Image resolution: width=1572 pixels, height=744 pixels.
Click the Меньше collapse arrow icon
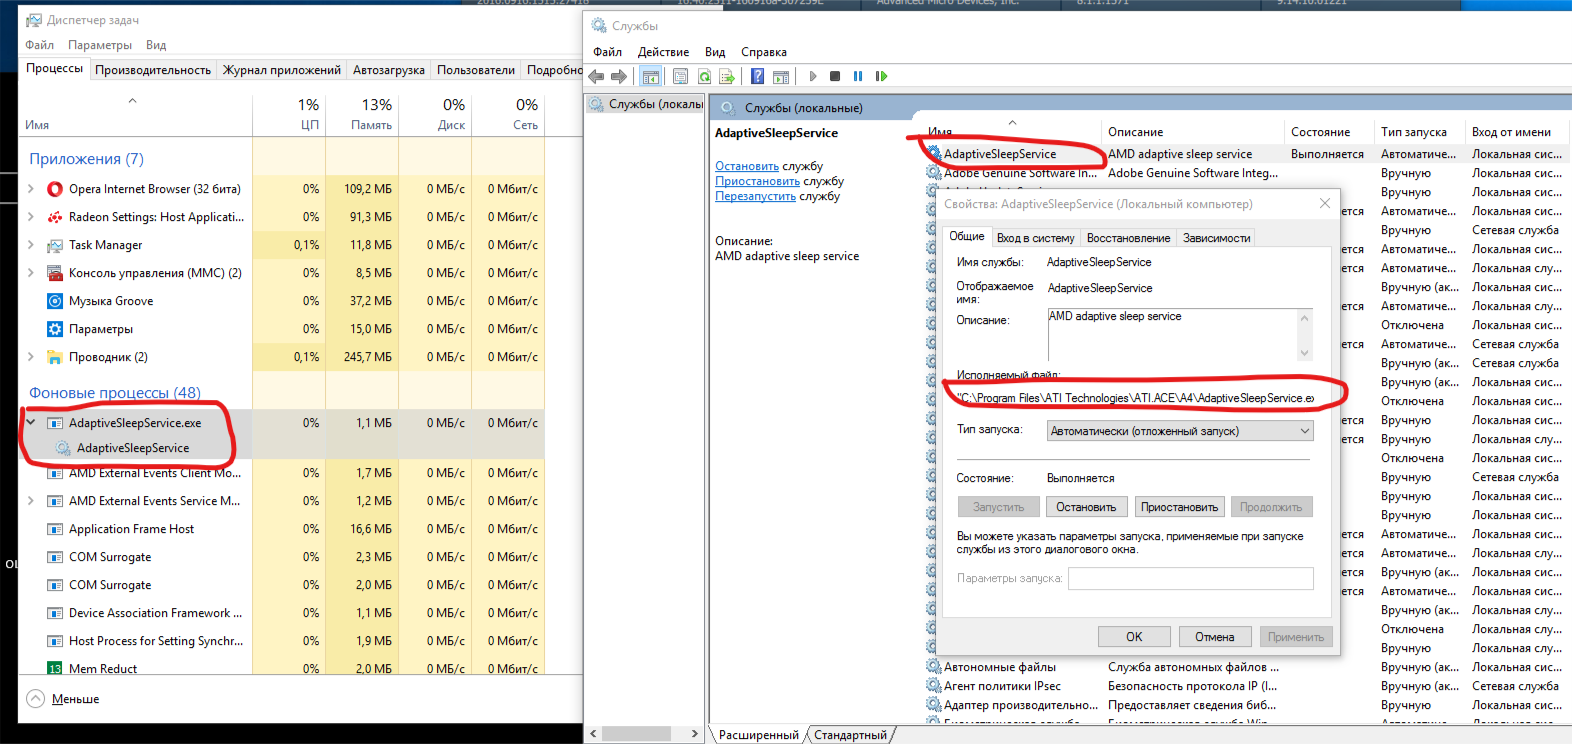tap(35, 699)
